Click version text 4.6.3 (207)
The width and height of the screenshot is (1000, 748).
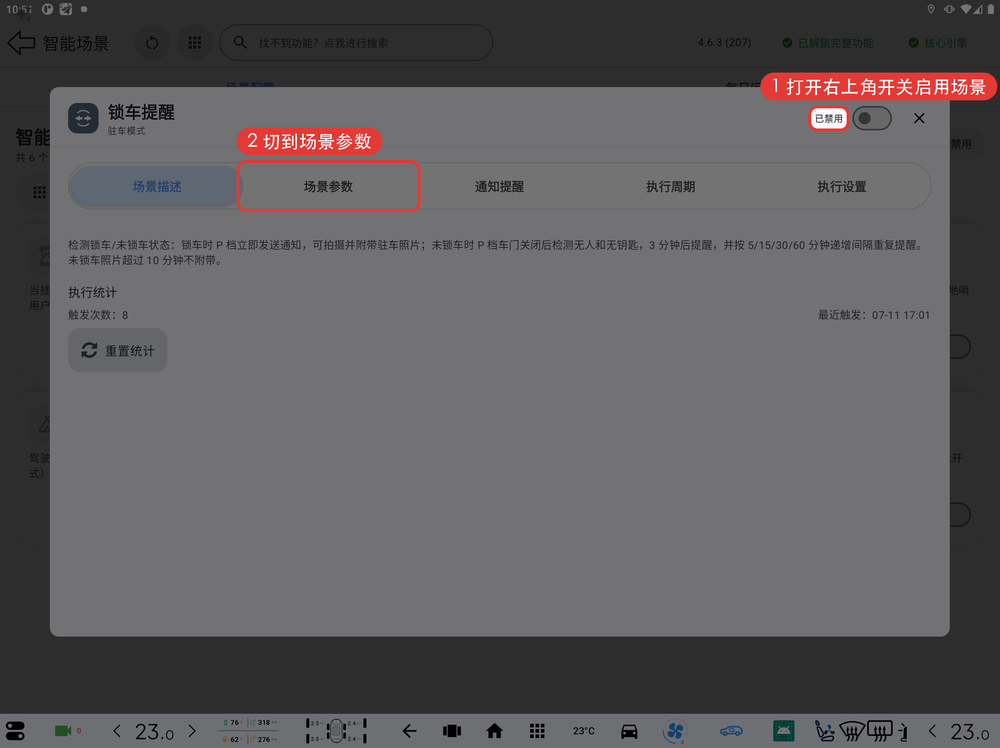(x=724, y=43)
